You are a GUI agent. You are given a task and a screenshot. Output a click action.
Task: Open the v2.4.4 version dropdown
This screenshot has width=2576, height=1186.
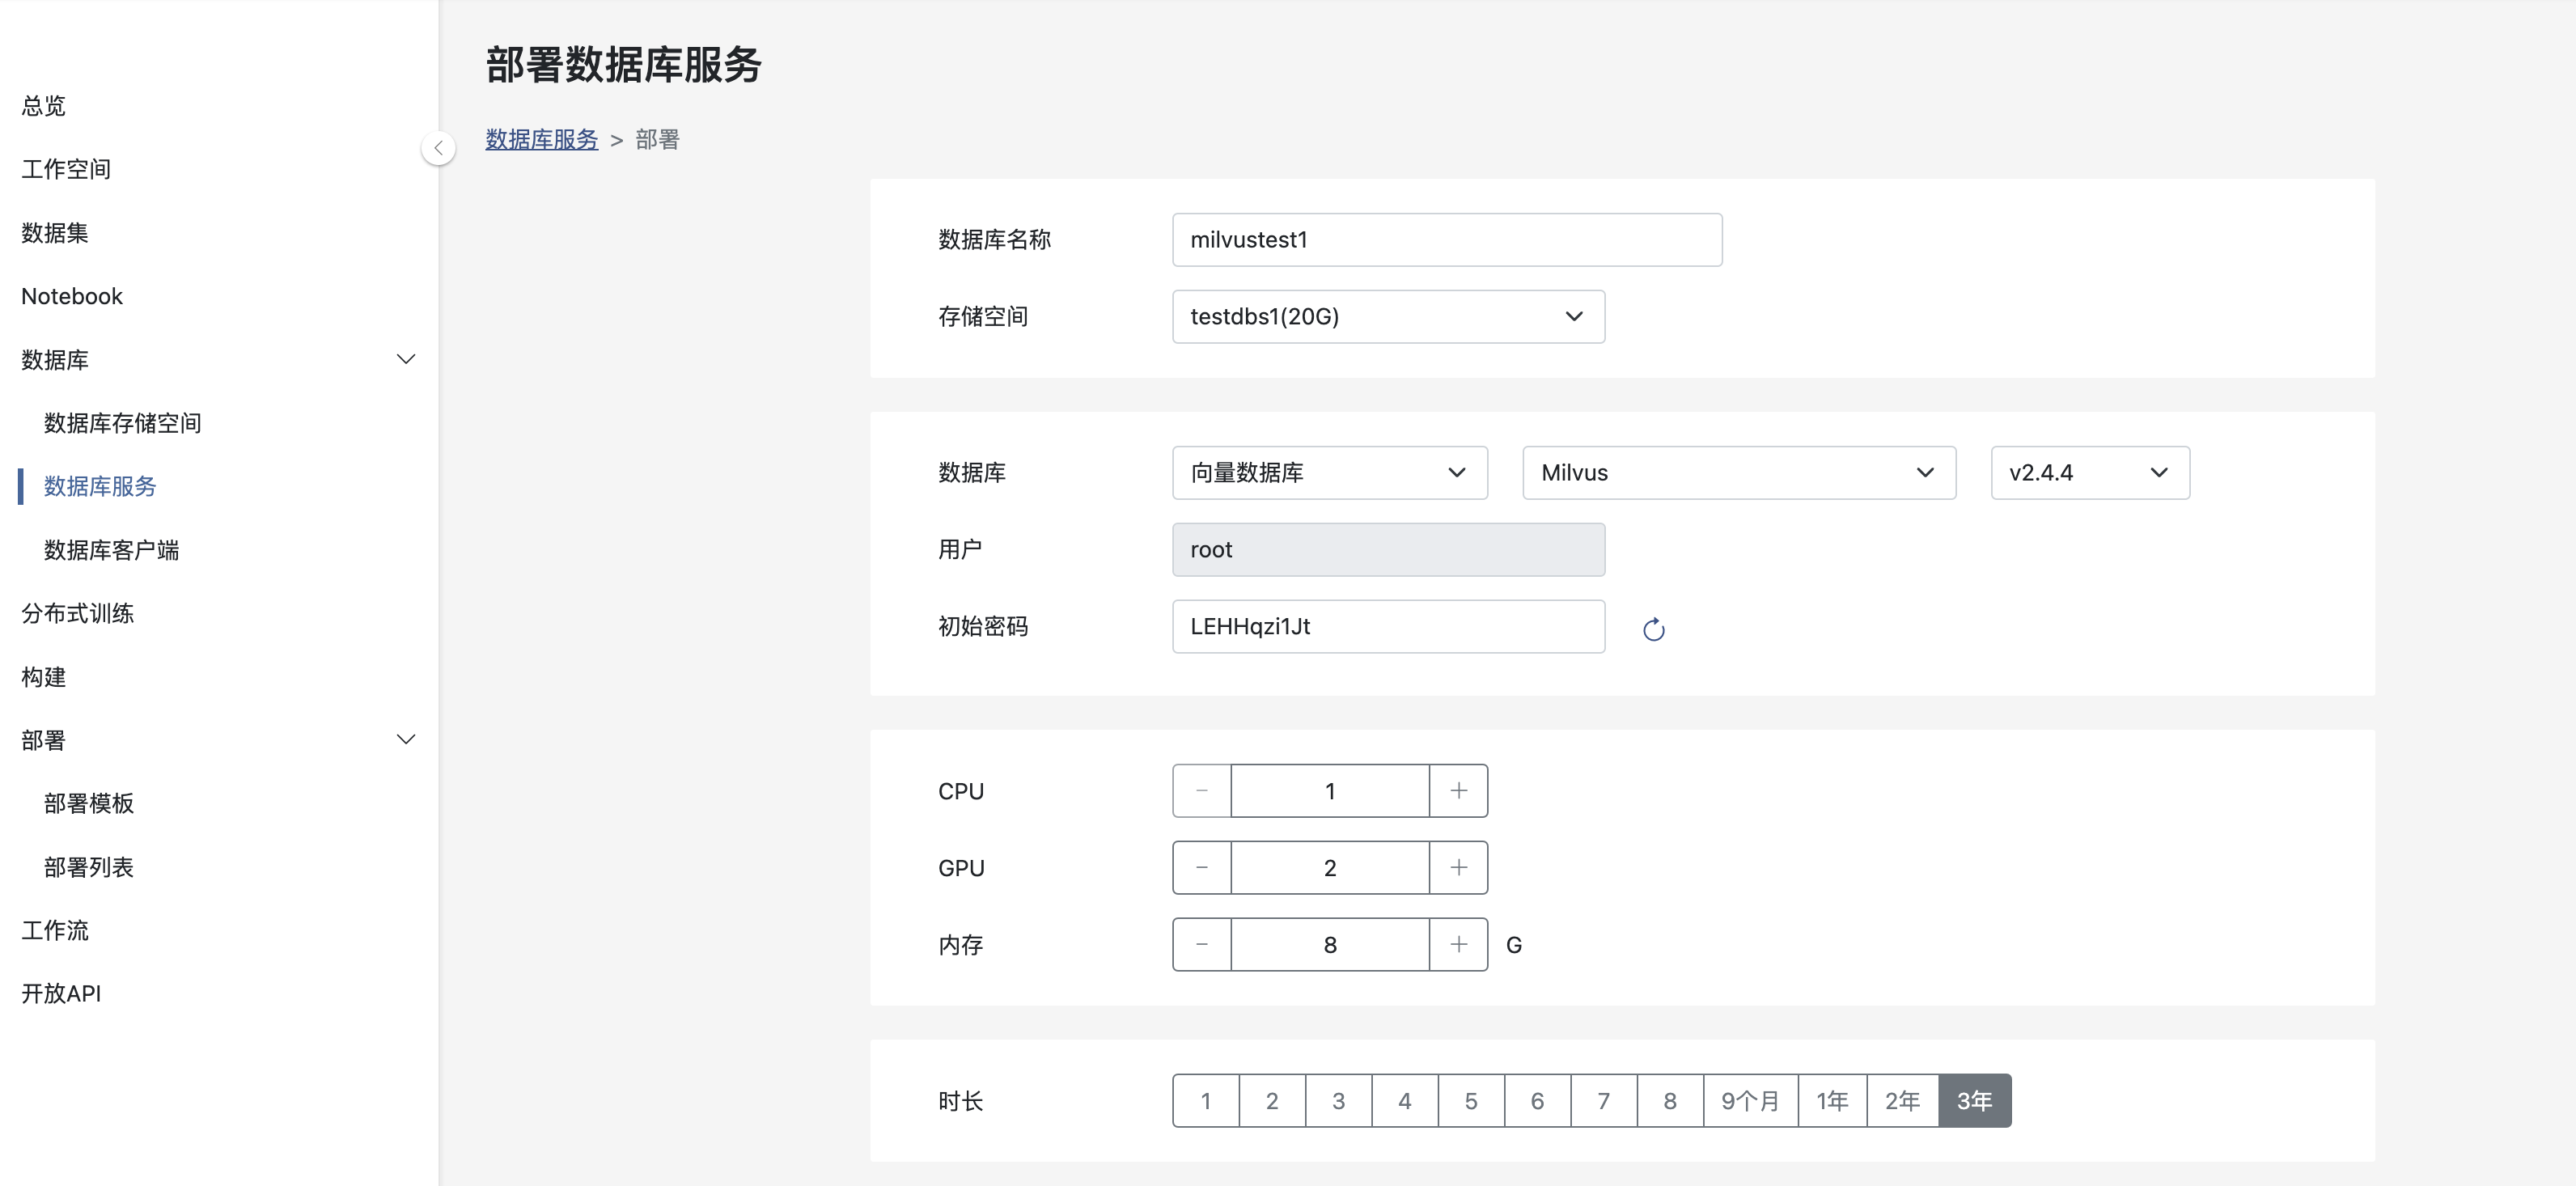[x=2088, y=473]
